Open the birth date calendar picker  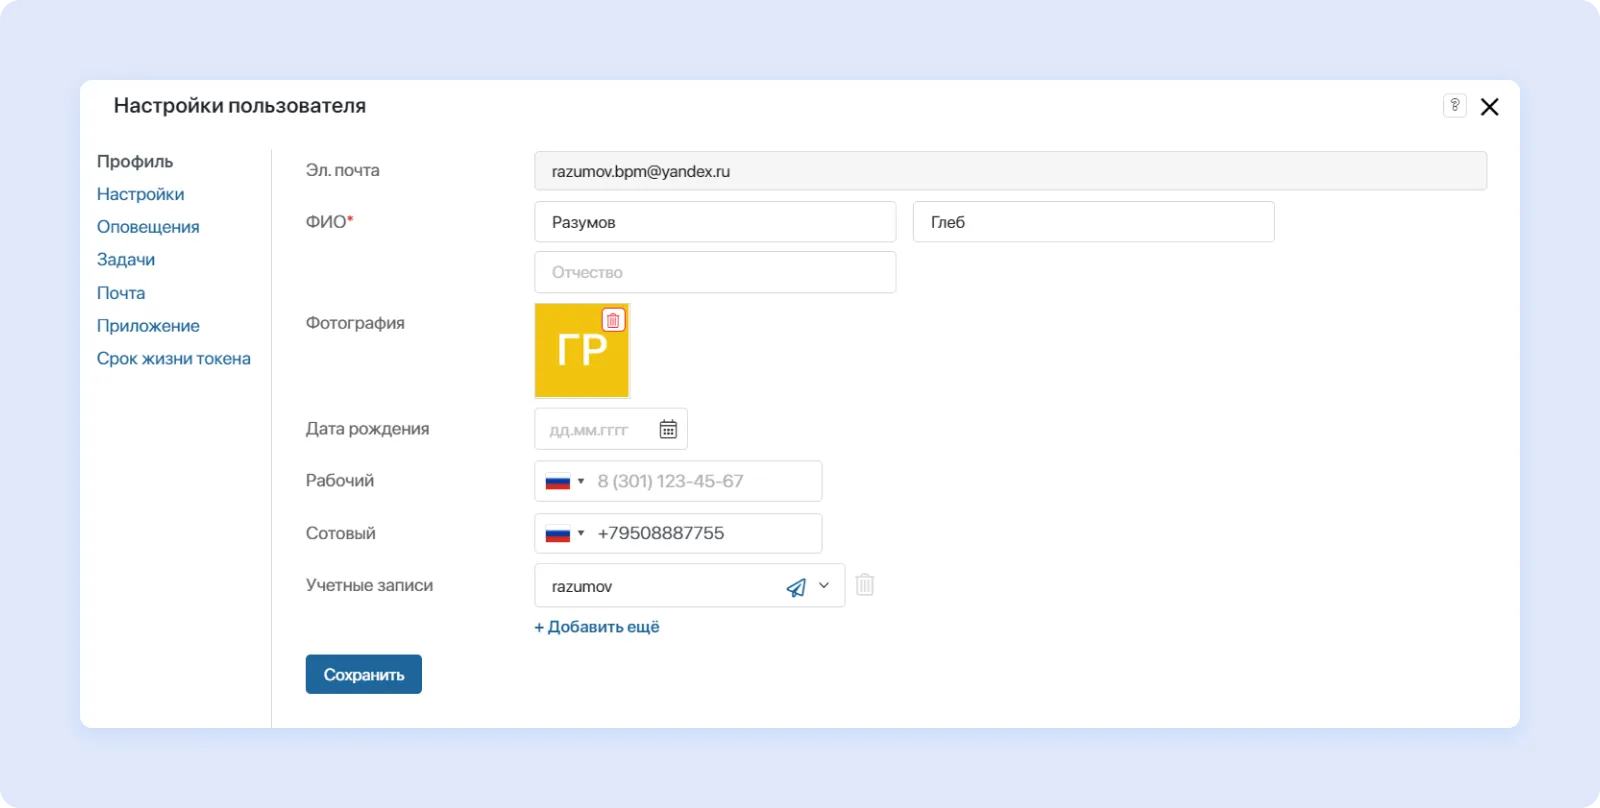point(668,429)
